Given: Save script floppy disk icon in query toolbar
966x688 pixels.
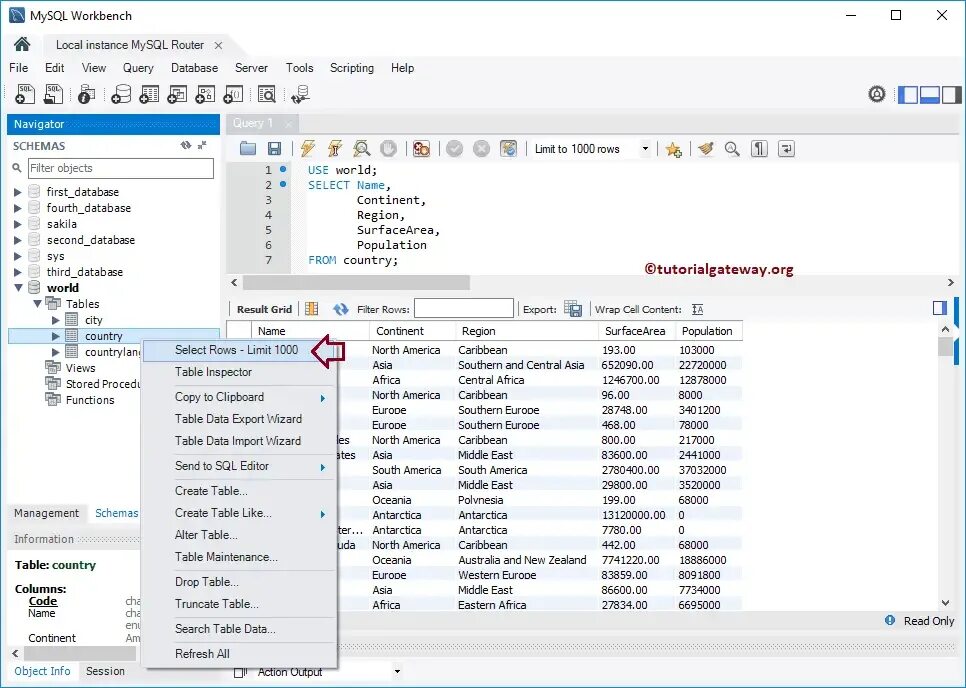Looking at the screenshot, I should pyautogui.click(x=274, y=148).
